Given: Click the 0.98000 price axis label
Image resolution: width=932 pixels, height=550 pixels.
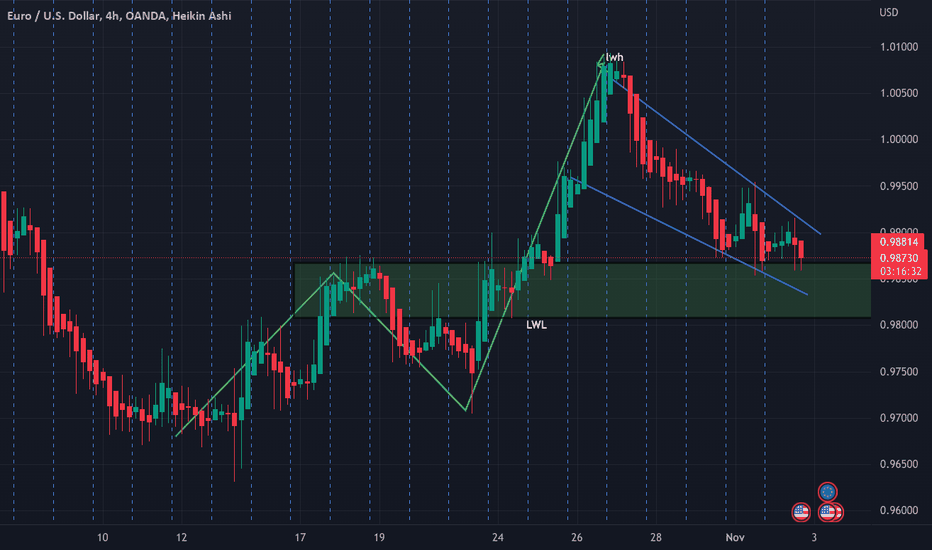Looking at the screenshot, I should 899,325.
